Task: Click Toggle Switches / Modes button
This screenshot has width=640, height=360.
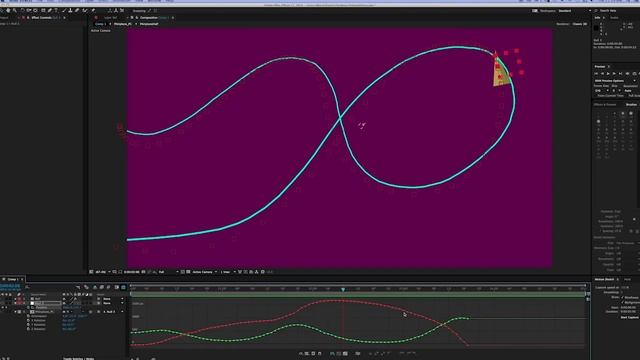Action: click(x=78, y=359)
